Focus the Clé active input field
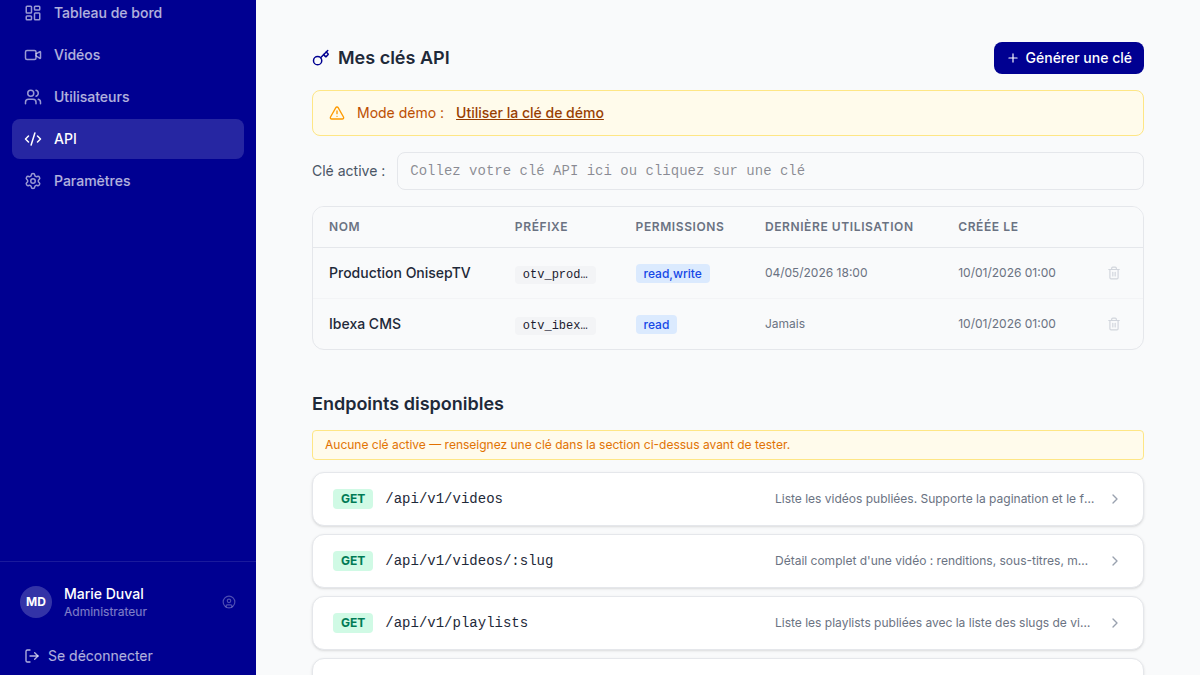The height and width of the screenshot is (675, 1200). (x=770, y=171)
